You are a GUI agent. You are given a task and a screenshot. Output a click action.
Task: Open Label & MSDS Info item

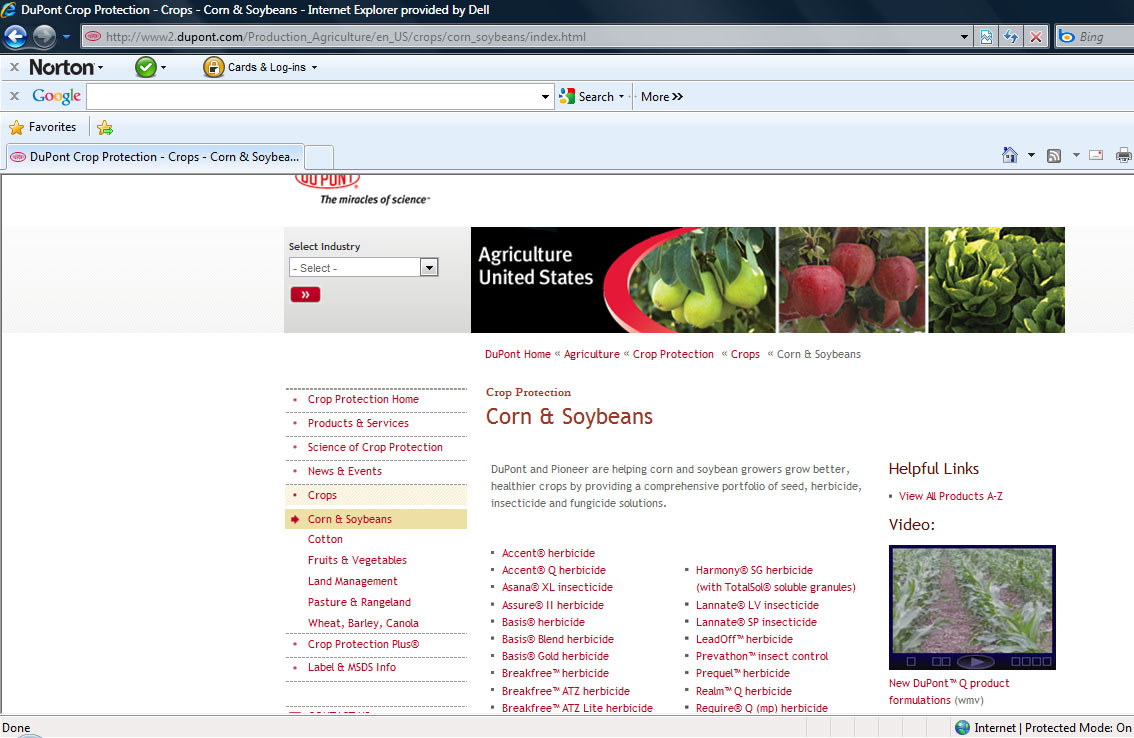pos(351,667)
